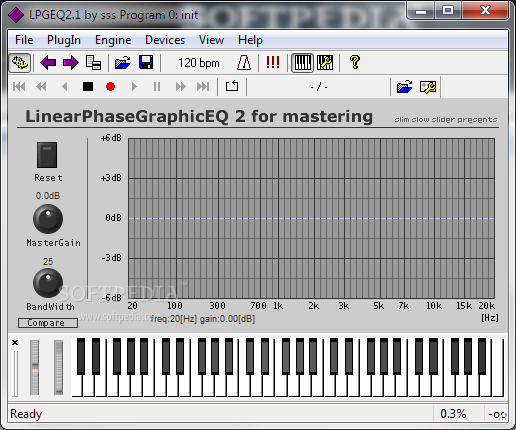This screenshot has height=430, width=516.
Task: Click the freq:20[Hz] gain readout text
Action: click(x=202, y=319)
